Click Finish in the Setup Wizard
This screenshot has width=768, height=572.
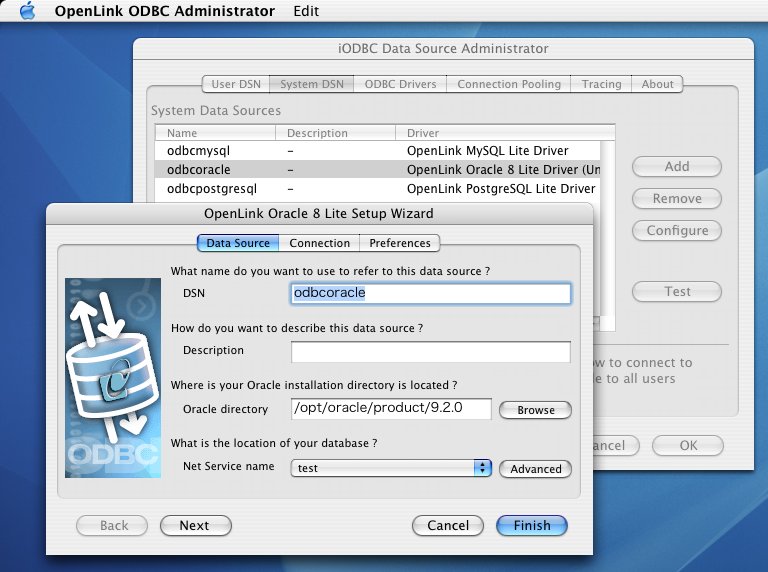pyautogui.click(x=532, y=525)
